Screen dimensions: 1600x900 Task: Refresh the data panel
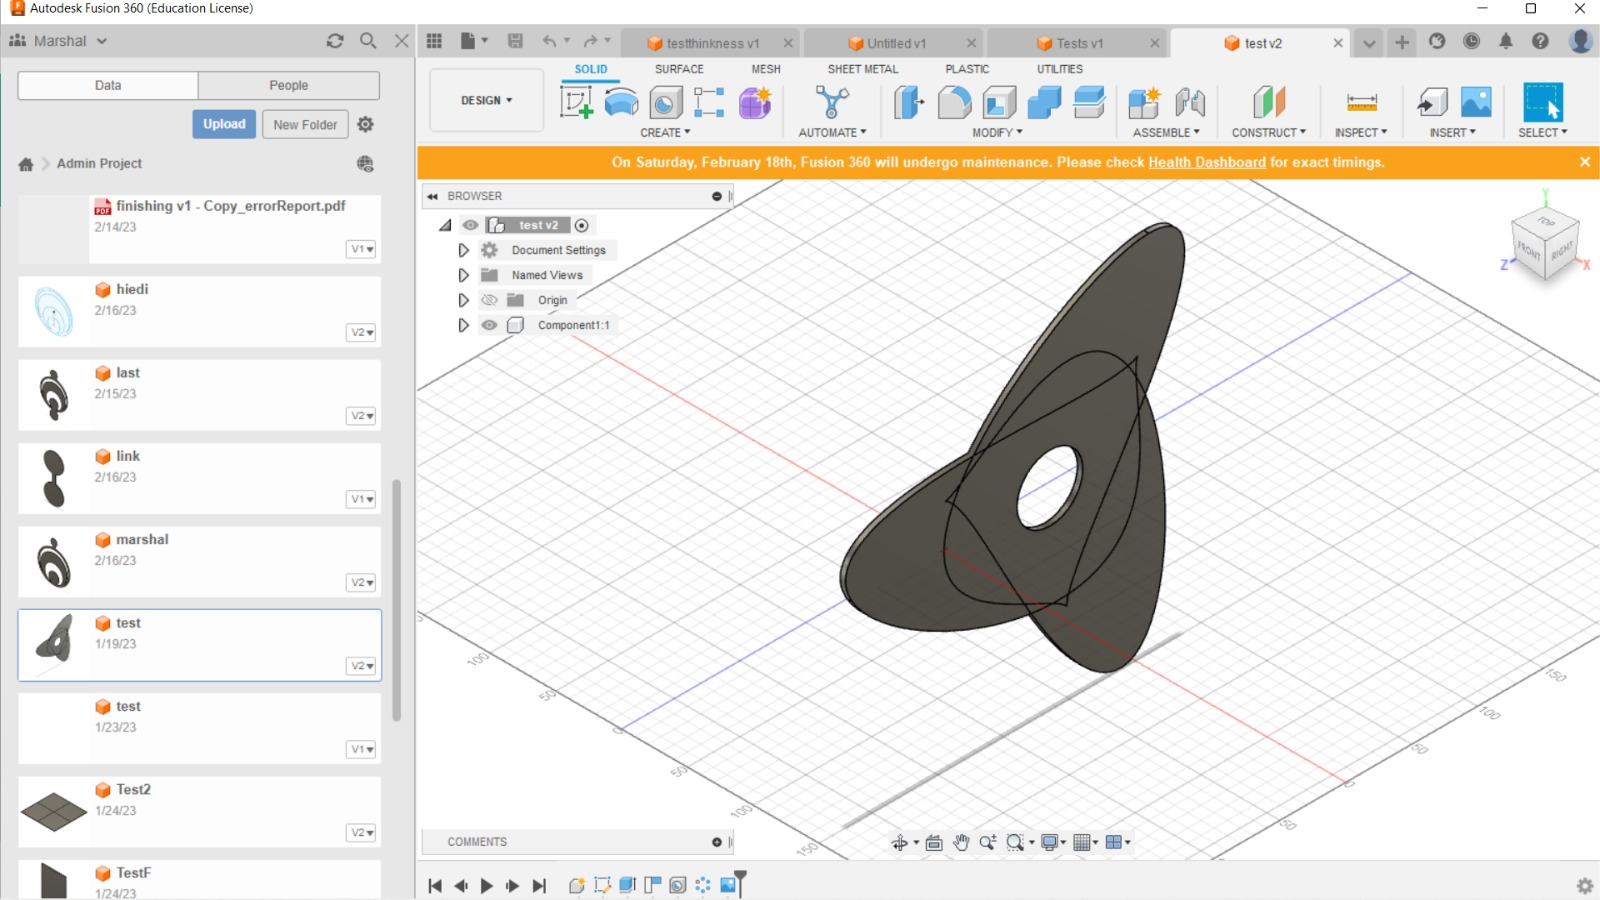point(335,41)
